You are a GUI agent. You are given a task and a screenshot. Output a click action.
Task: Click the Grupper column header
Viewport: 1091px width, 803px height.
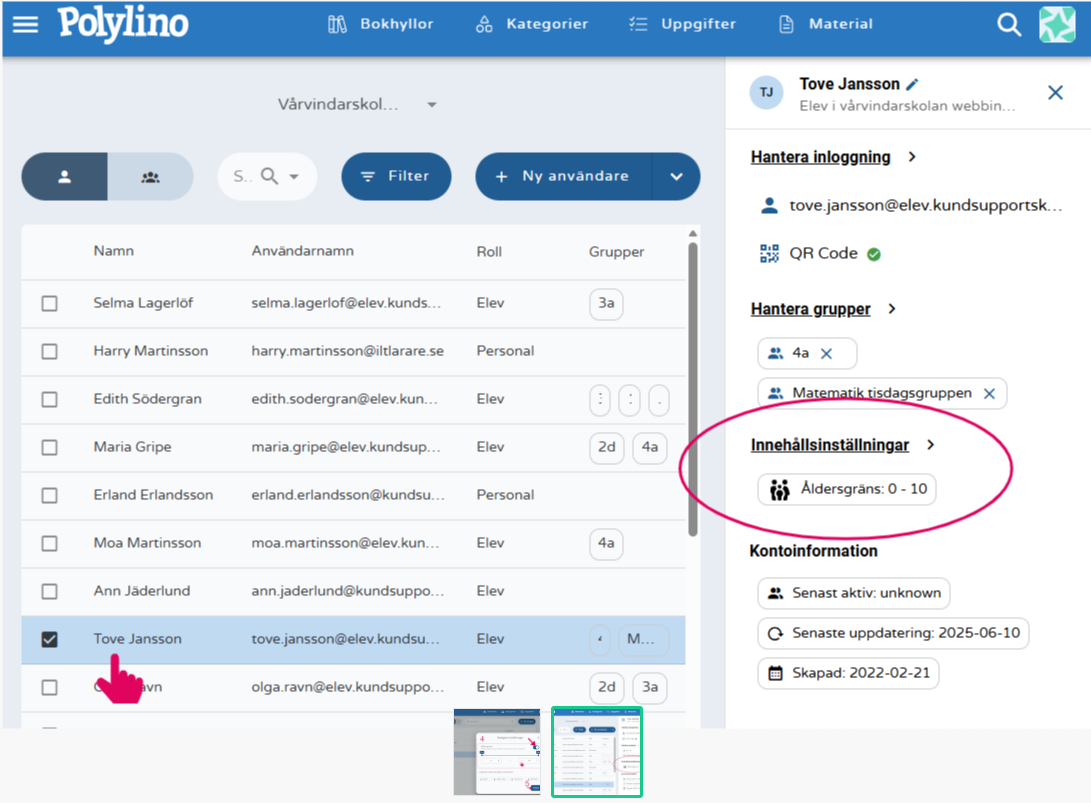616,252
